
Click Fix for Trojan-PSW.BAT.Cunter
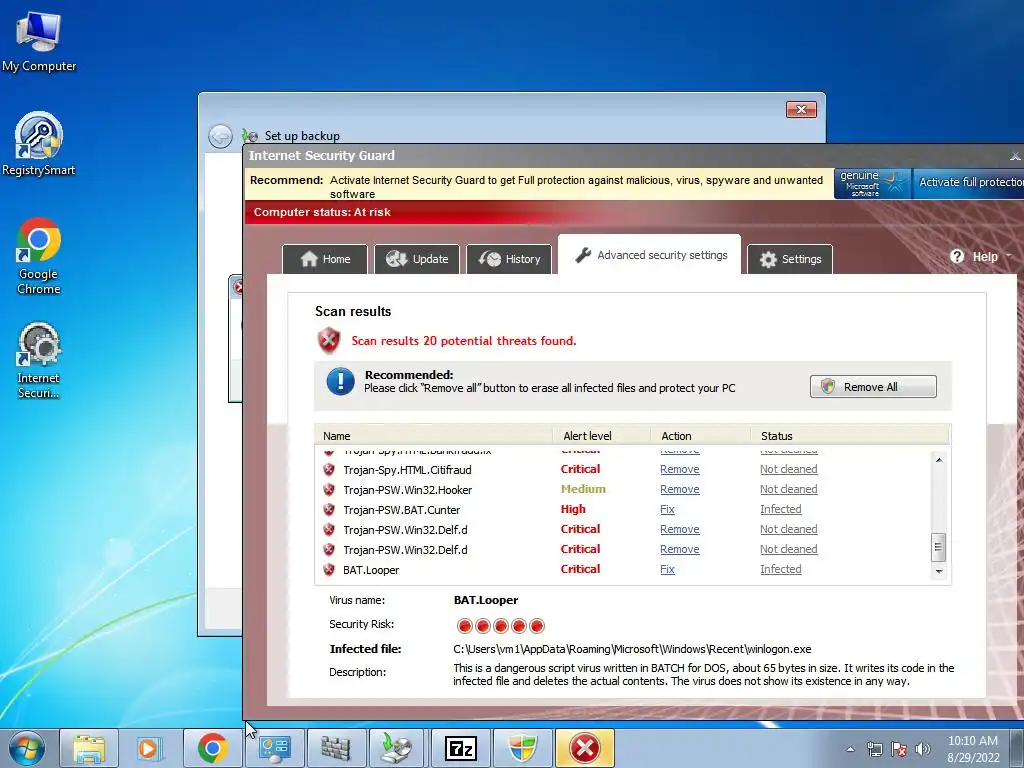point(667,509)
